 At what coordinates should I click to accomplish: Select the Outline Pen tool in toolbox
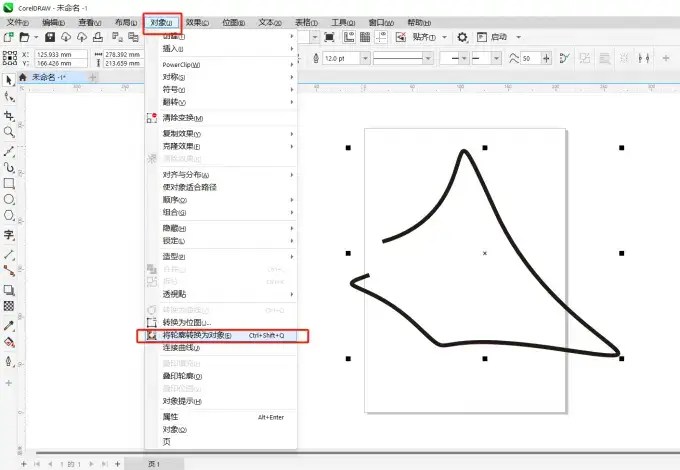click(9, 361)
